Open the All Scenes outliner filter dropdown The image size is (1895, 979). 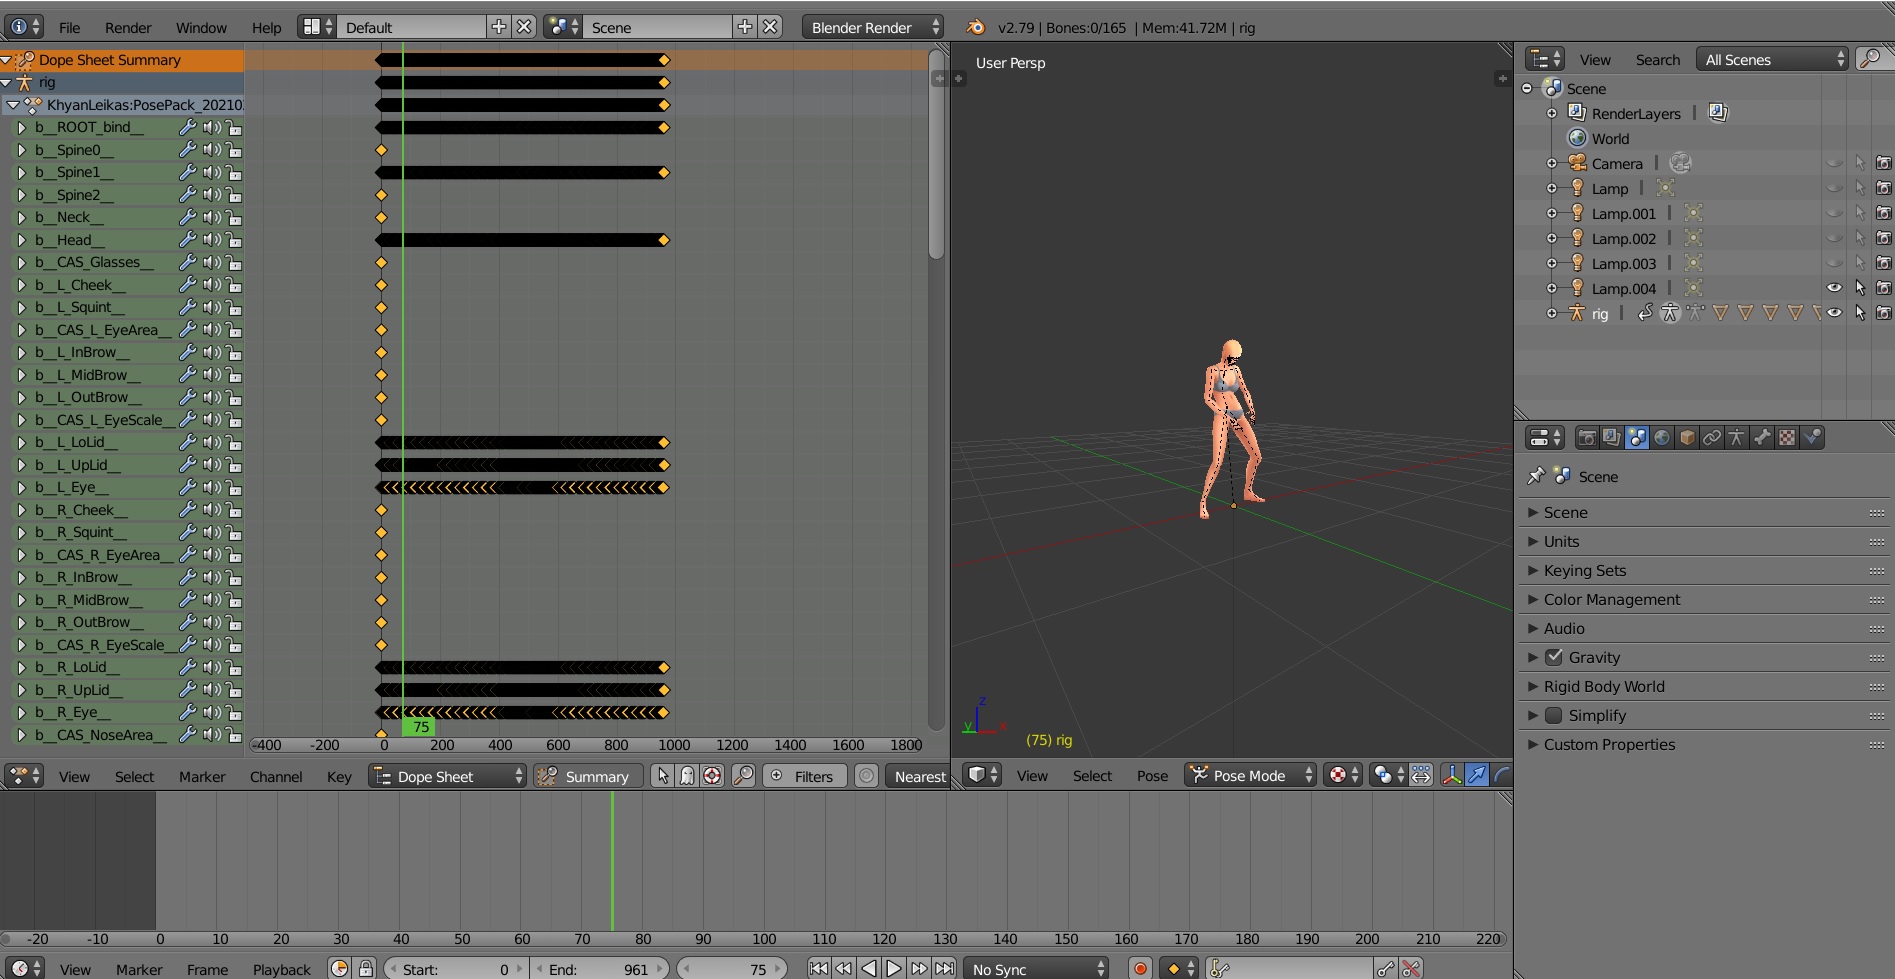[1772, 59]
